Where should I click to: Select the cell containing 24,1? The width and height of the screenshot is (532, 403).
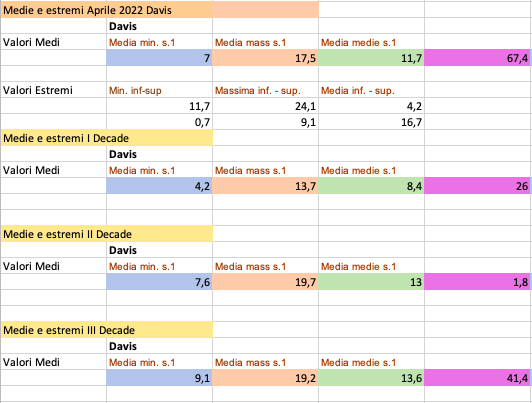266,106
